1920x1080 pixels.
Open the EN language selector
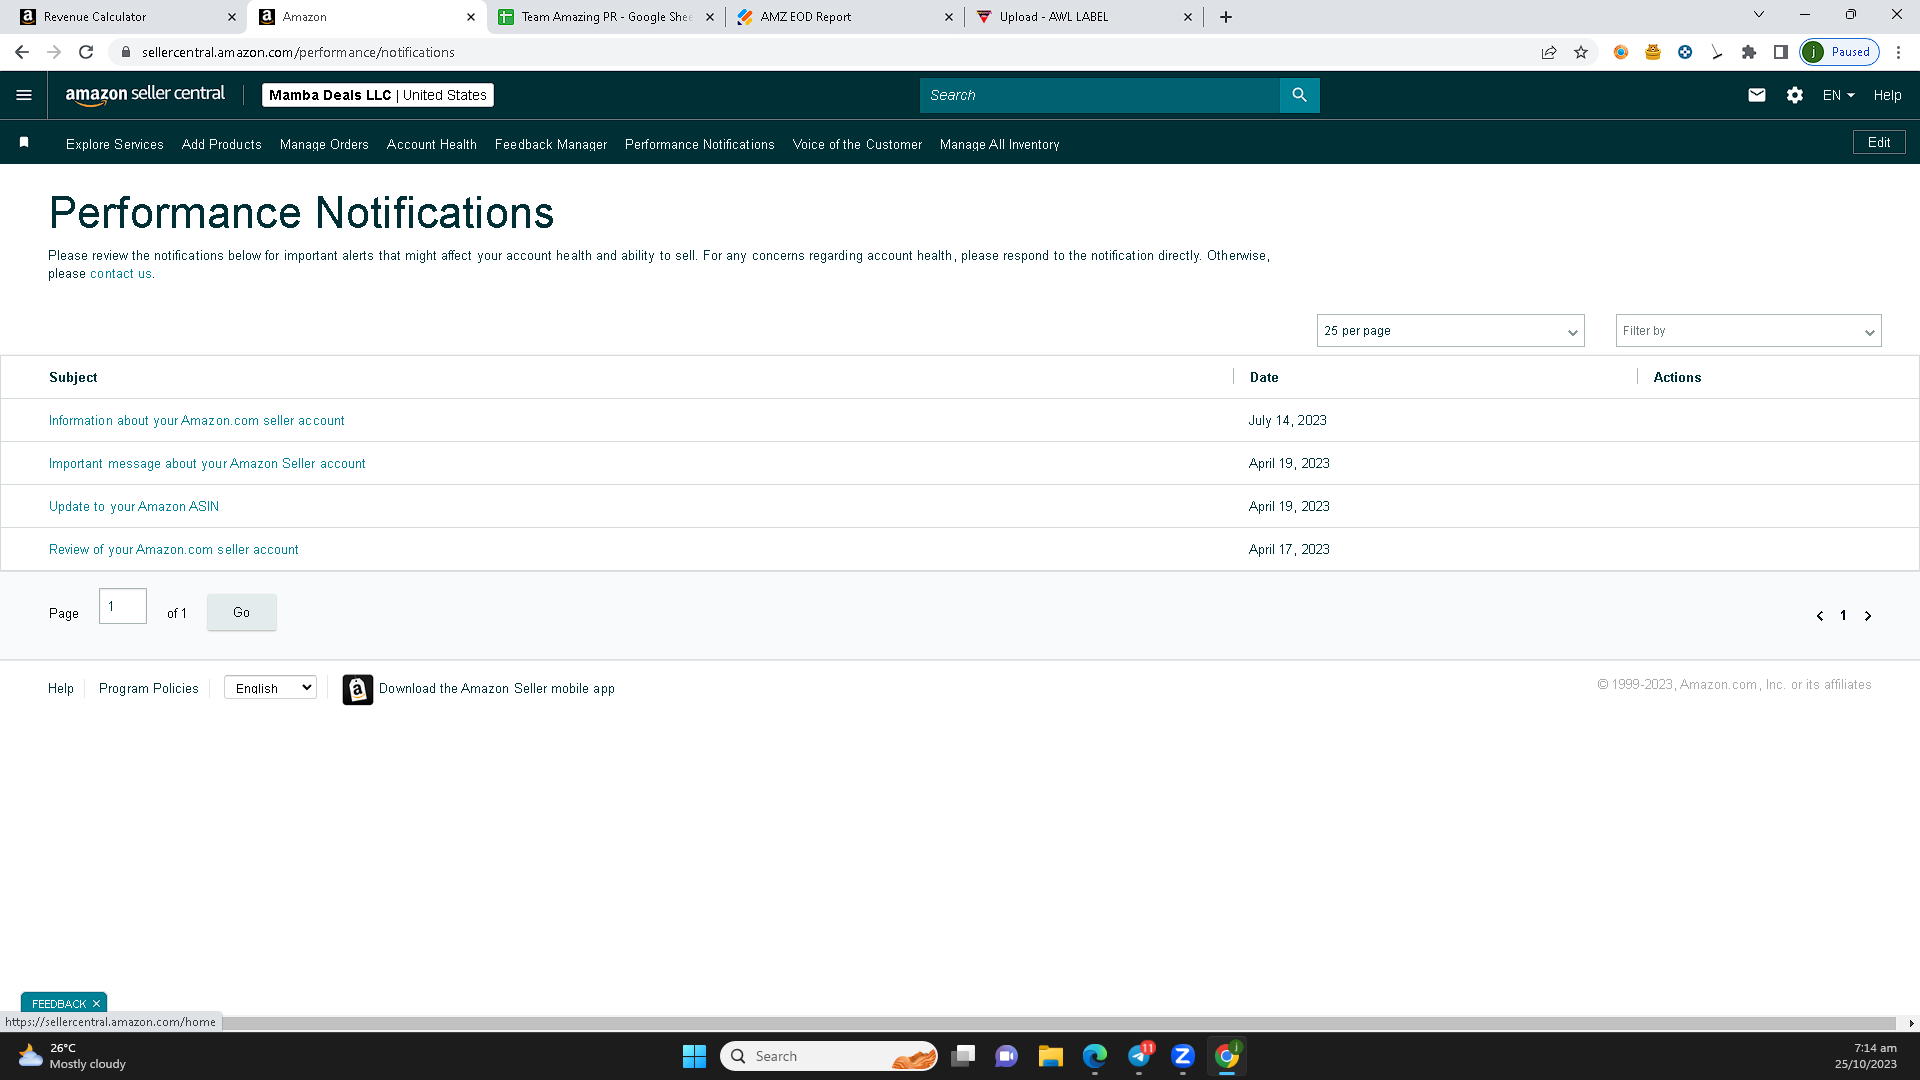(x=1839, y=95)
